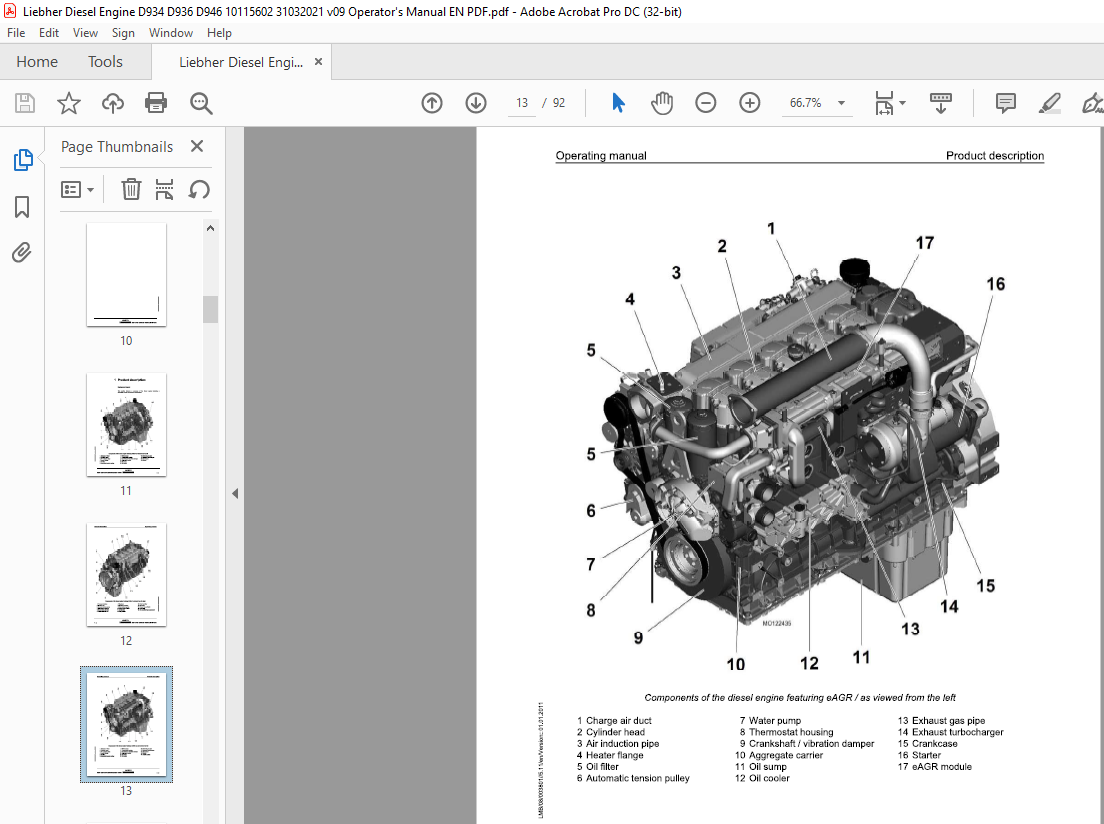This screenshot has height=824, width=1104.
Task: Click 'Product description' header text
Action: pos(995,156)
